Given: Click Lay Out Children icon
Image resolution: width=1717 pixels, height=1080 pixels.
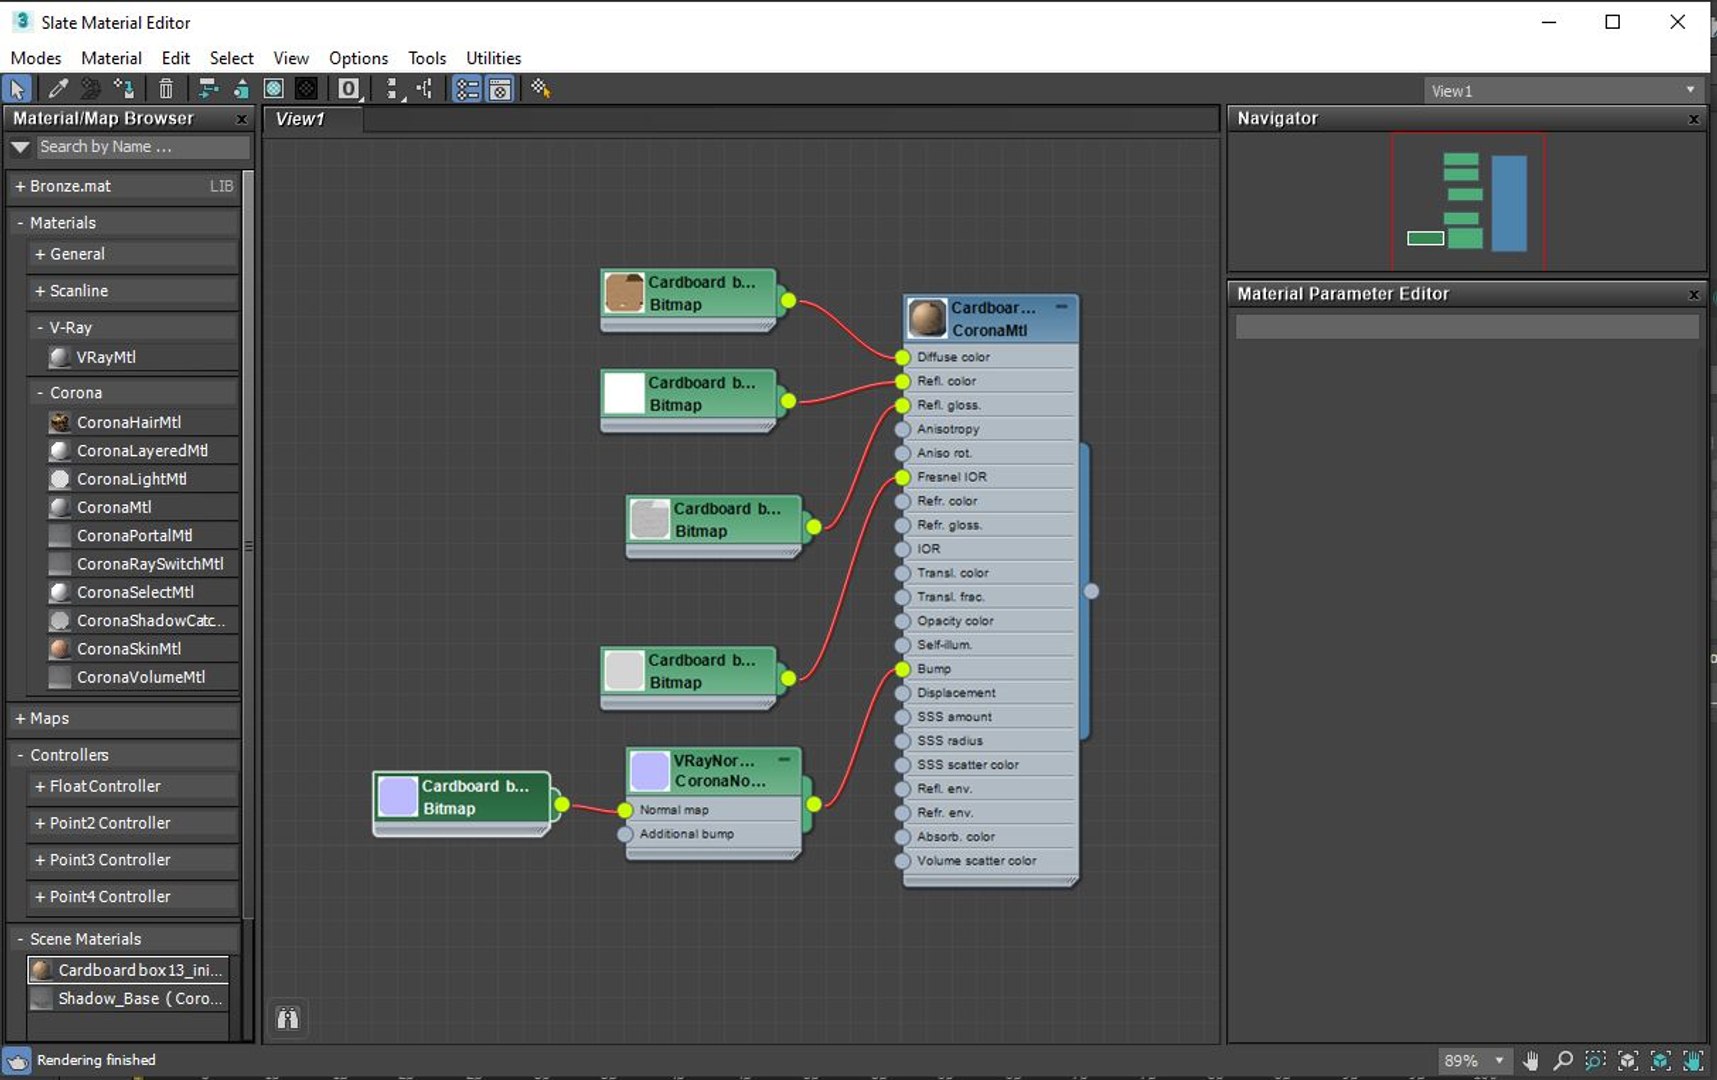Looking at the screenshot, I should point(425,89).
